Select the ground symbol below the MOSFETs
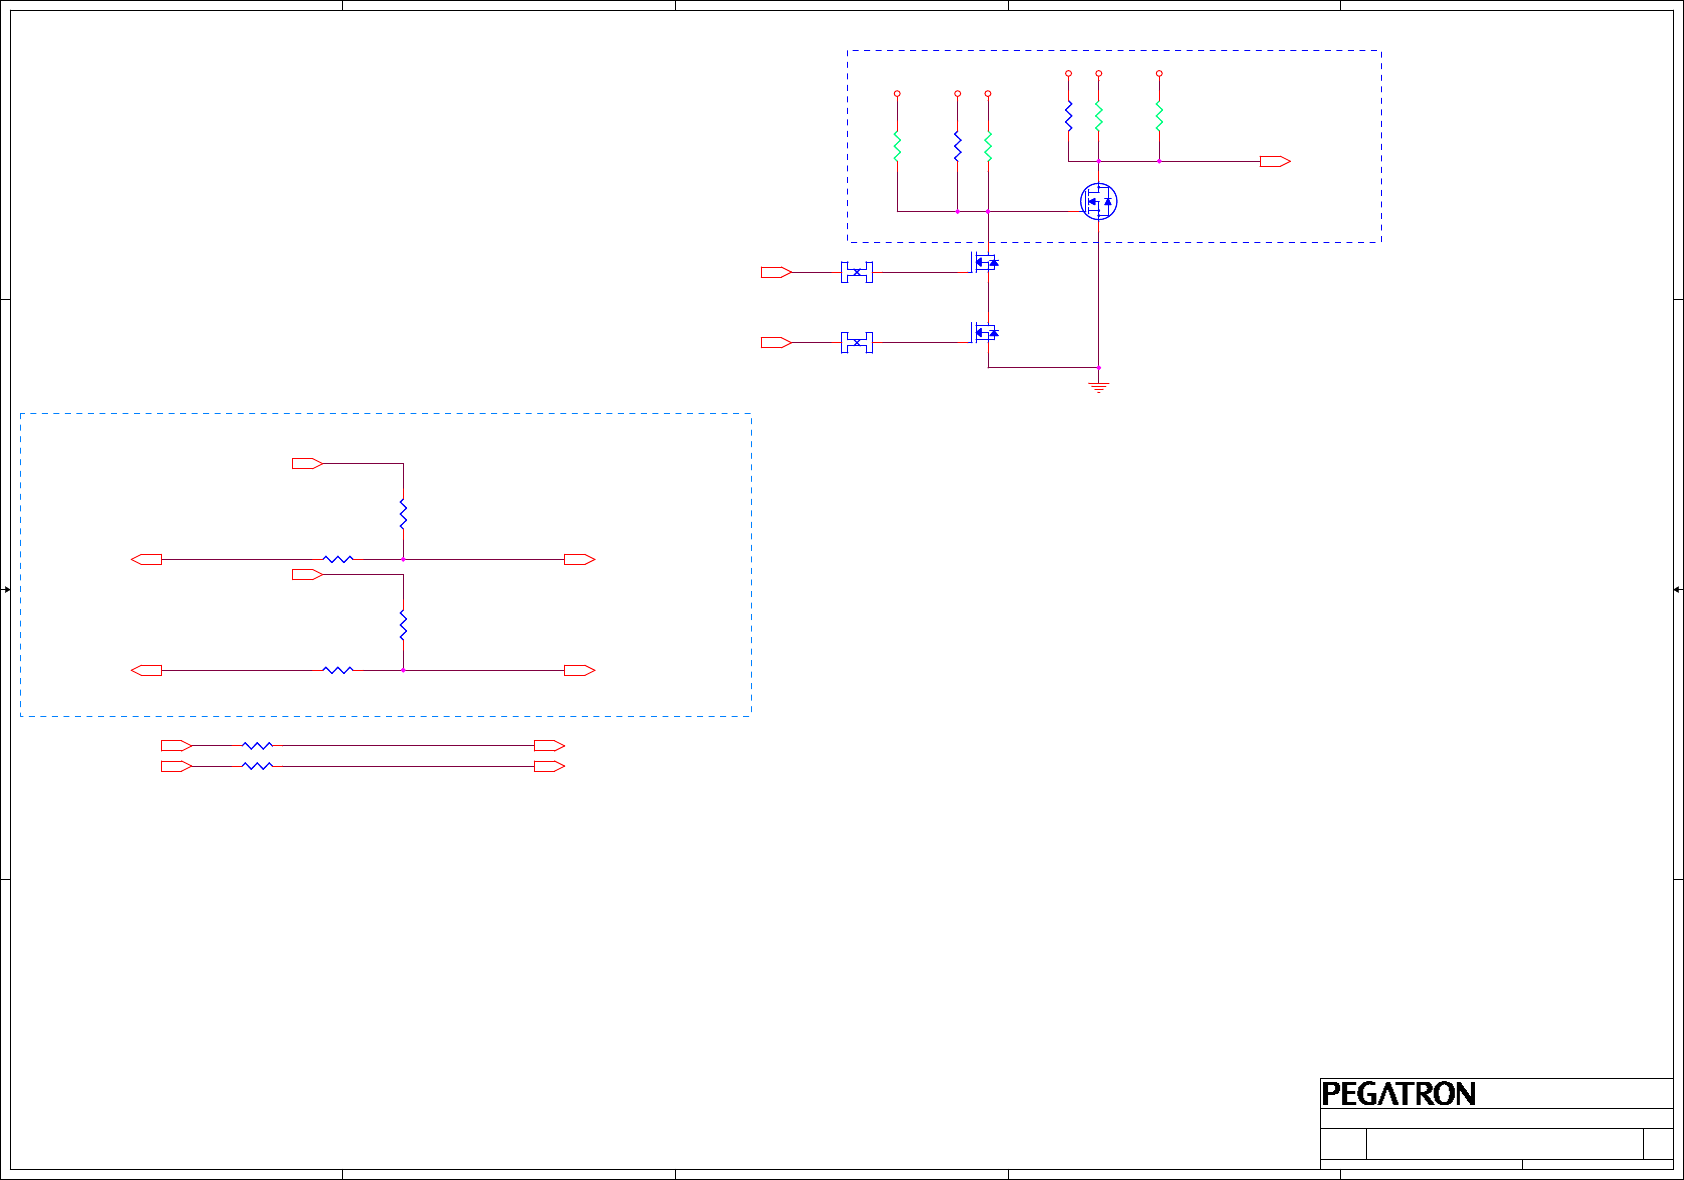 click(1098, 386)
